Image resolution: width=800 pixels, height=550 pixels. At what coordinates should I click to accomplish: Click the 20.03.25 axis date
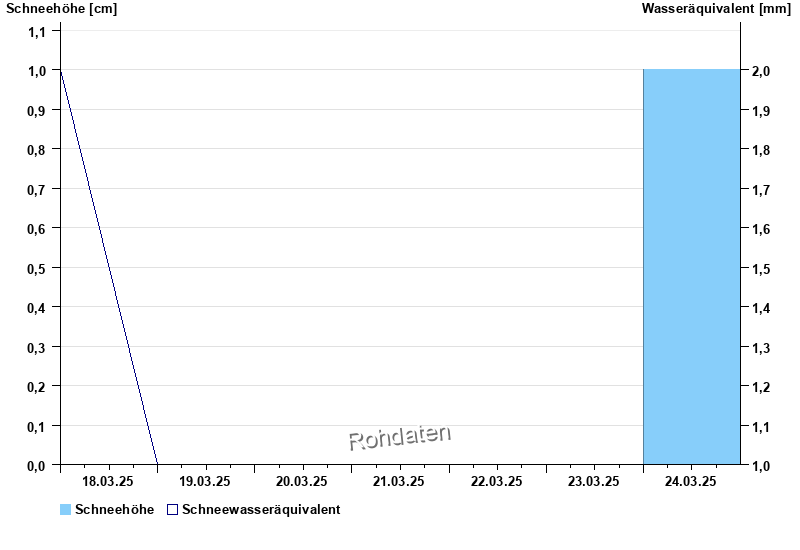pos(303,481)
